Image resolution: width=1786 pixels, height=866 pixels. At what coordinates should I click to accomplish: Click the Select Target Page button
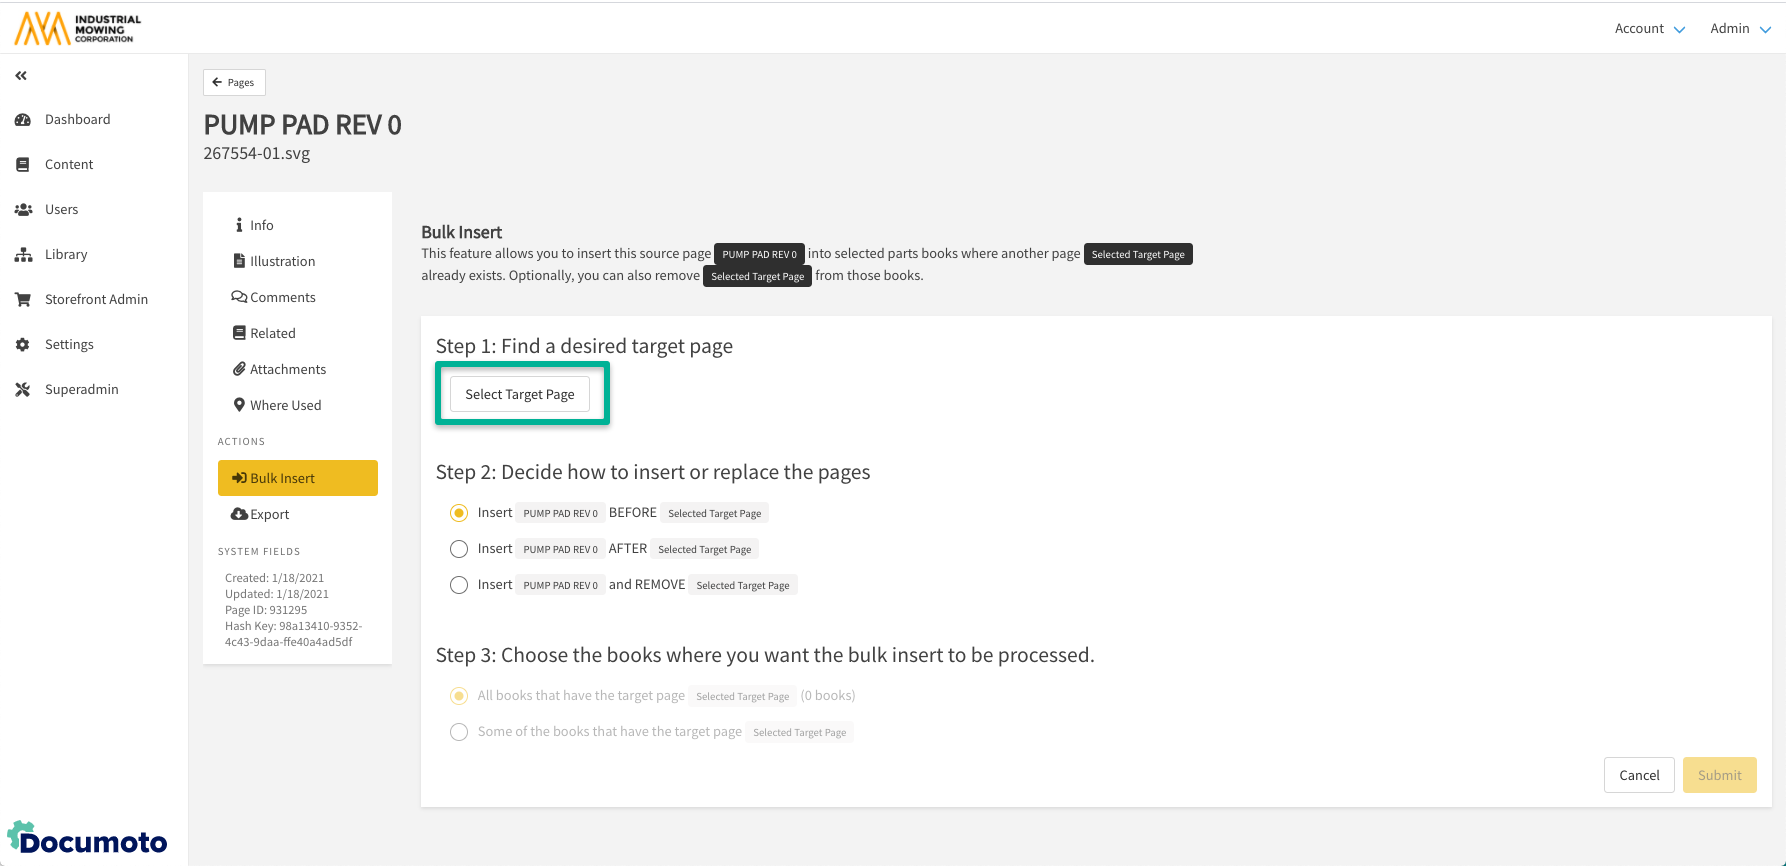[520, 394]
